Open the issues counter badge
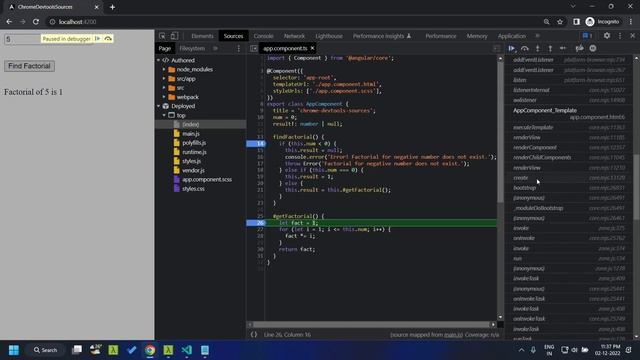640x360 pixels. (x=587, y=36)
